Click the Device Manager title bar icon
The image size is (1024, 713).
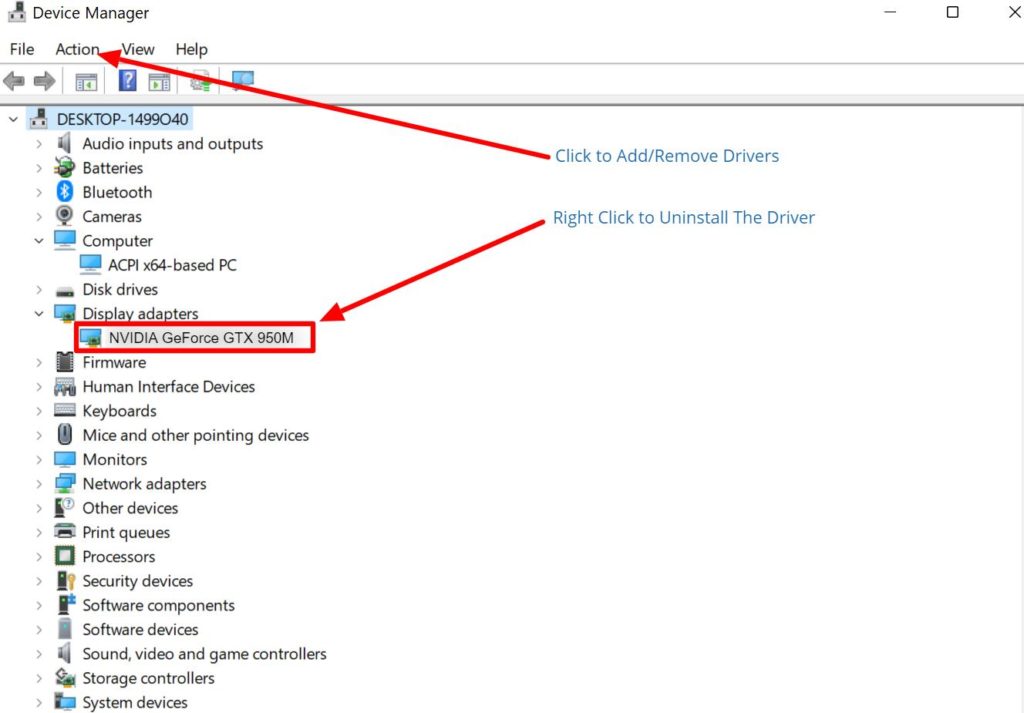16,12
